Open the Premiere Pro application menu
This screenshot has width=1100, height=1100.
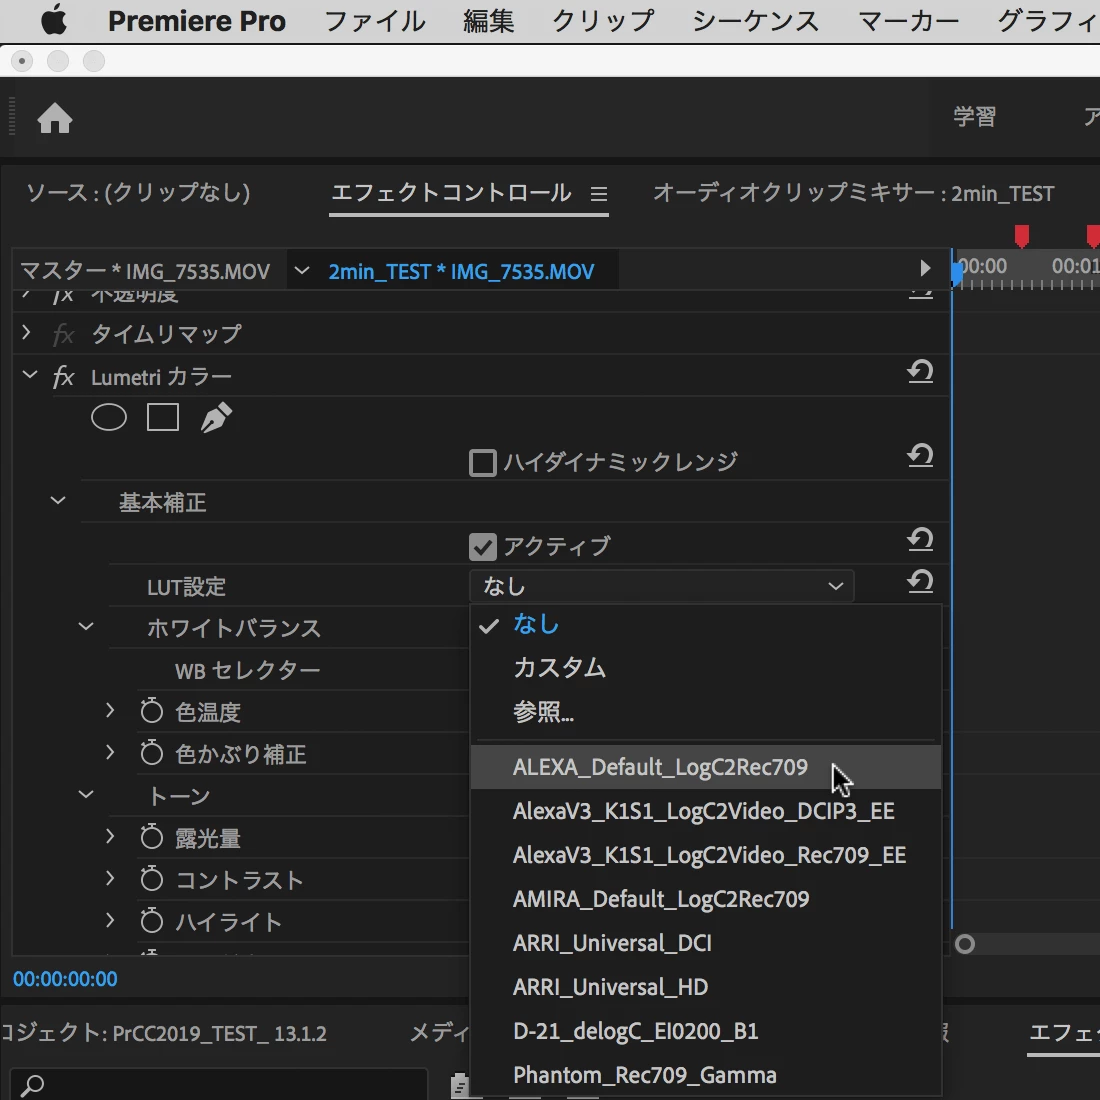click(x=197, y=21)
